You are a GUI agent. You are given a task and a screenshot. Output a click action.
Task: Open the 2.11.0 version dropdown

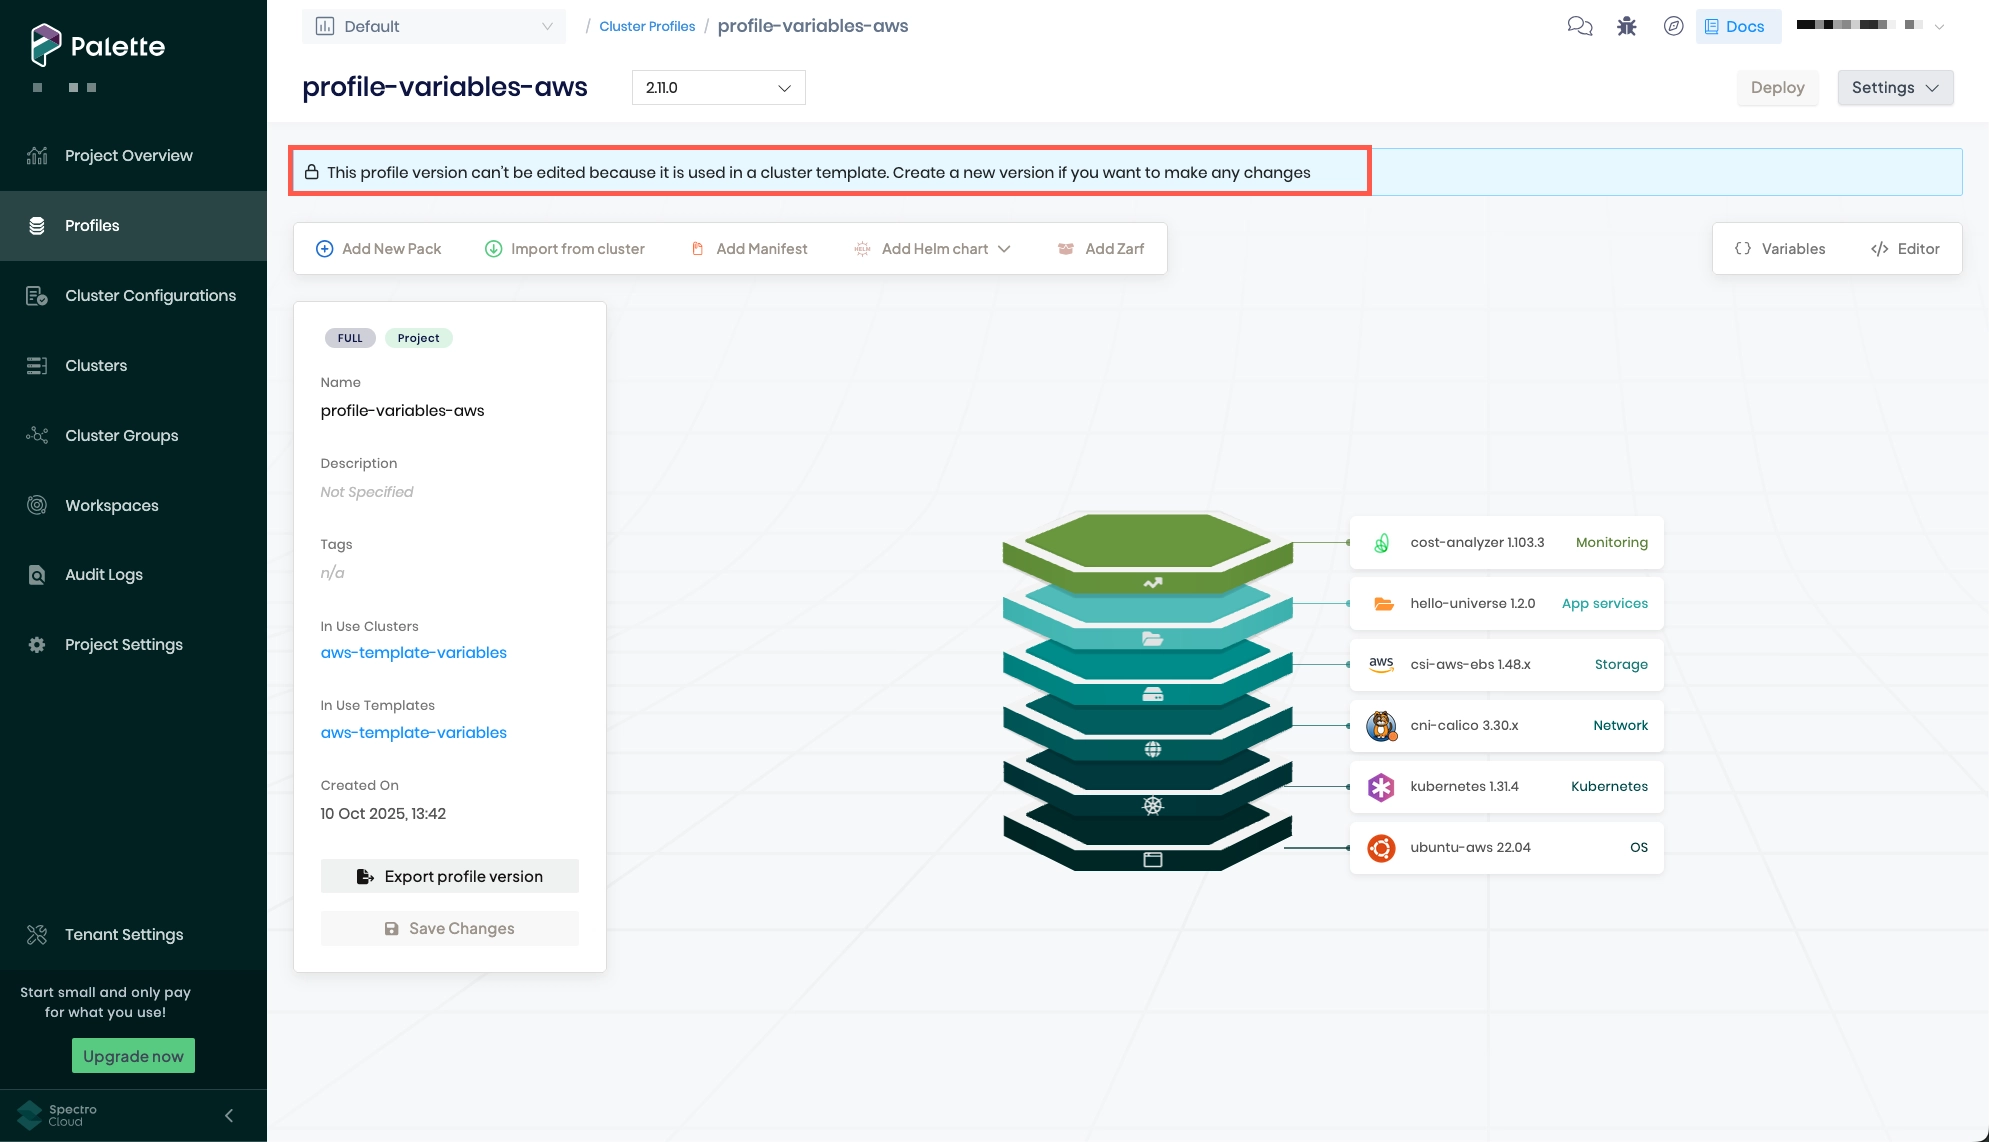717,88
